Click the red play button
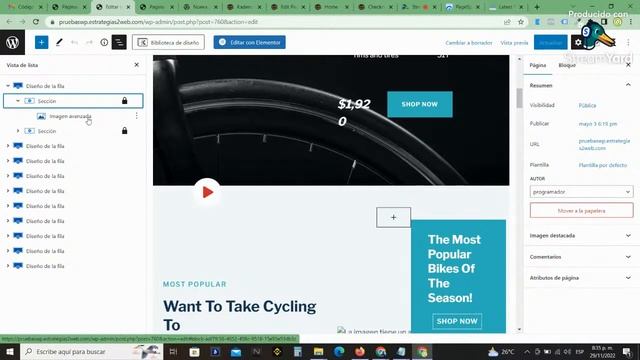The image size is (640, 360). click(x=207, y=192)
